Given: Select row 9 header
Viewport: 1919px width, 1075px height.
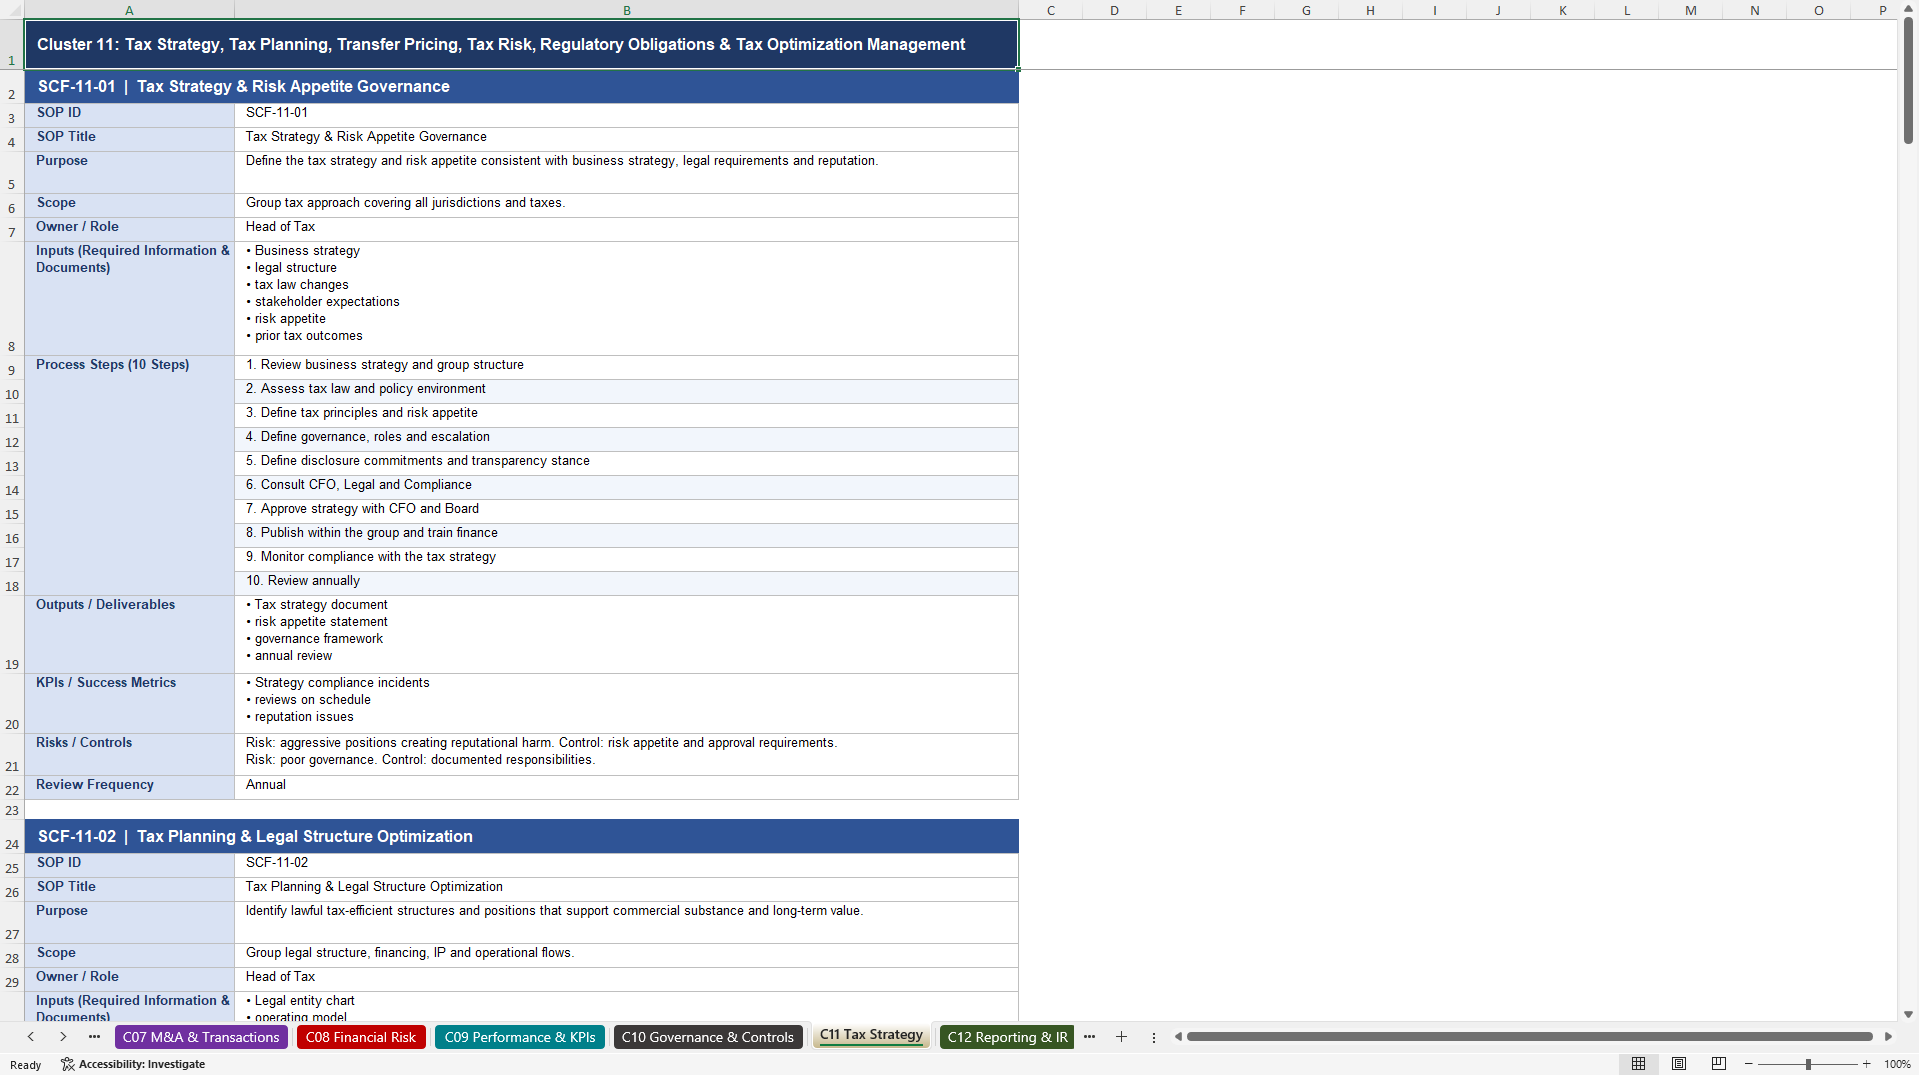Looking at the screenshot, I should point(12,368).
